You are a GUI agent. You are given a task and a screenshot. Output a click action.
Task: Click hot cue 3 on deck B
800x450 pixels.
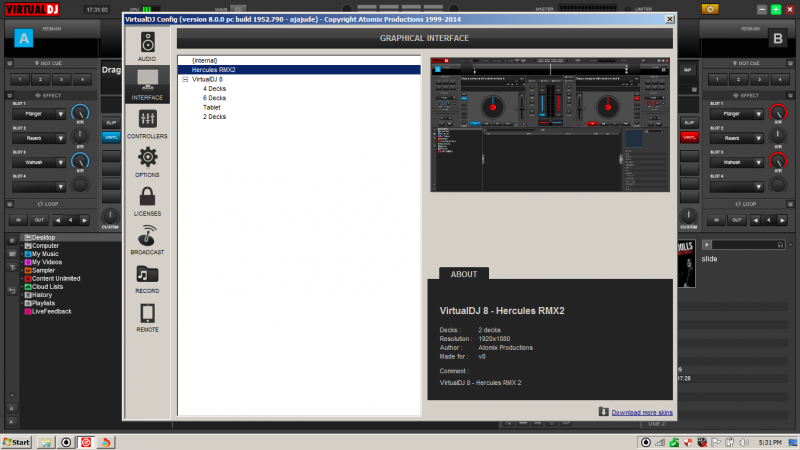pyautogui.click(x=759, y=80)
